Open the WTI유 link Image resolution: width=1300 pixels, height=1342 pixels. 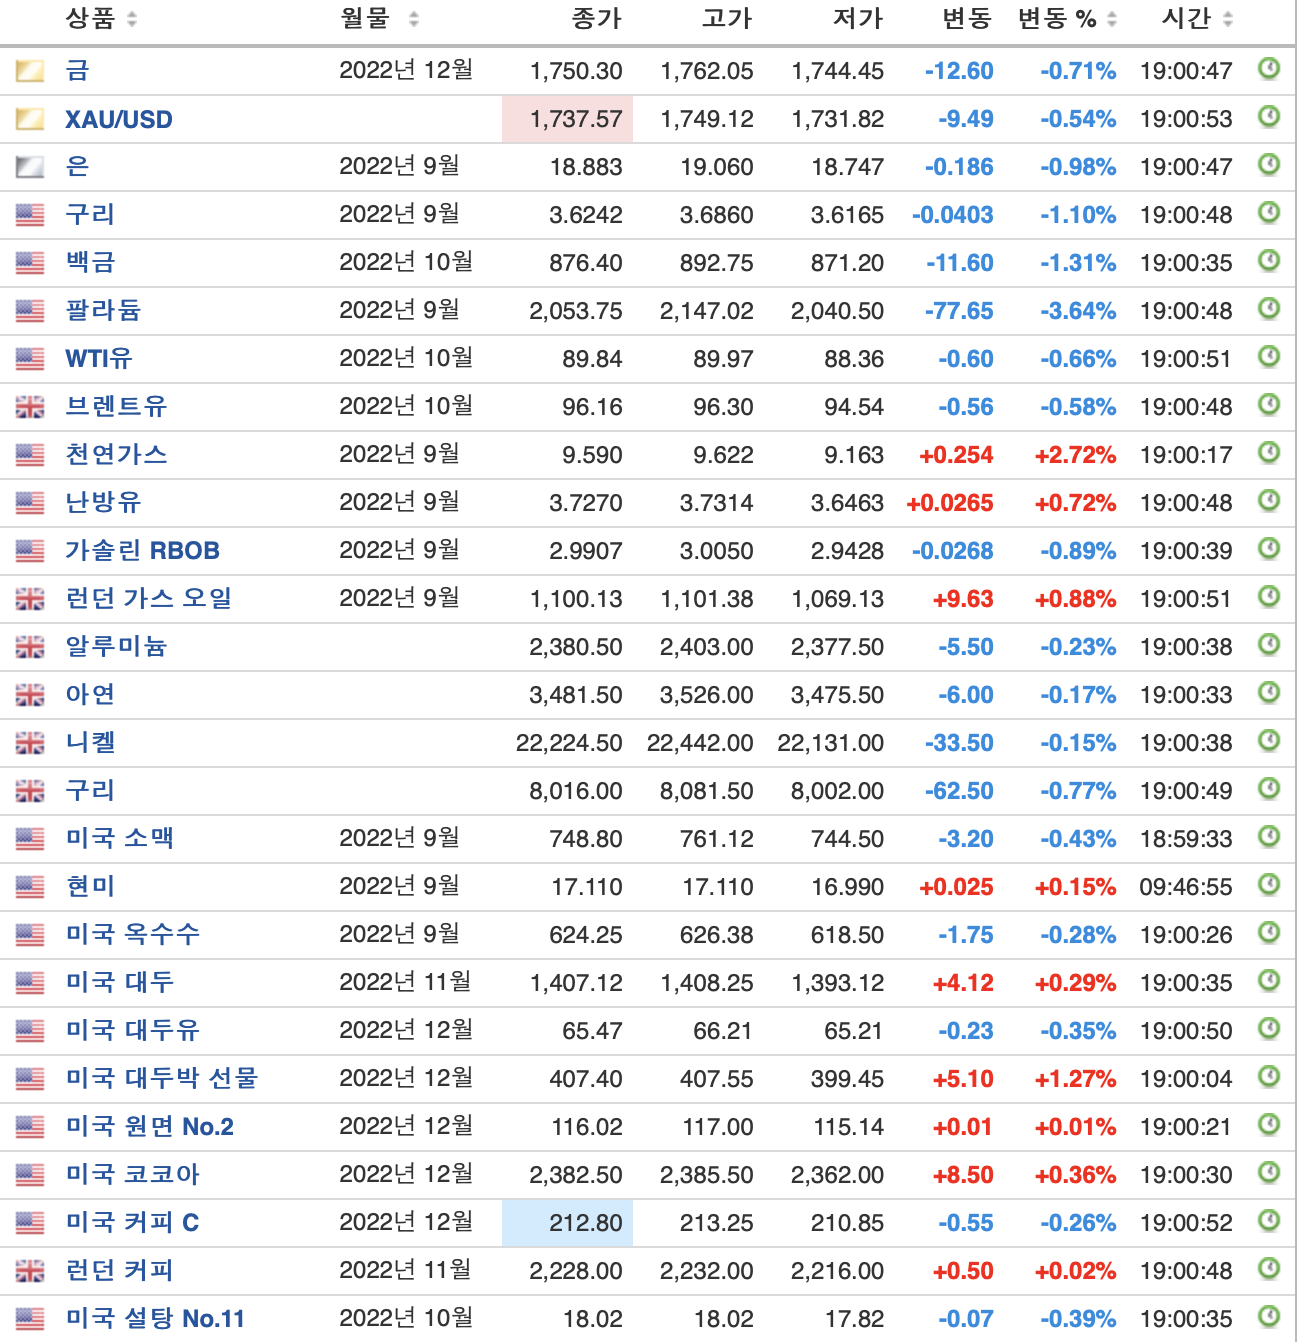99,358
